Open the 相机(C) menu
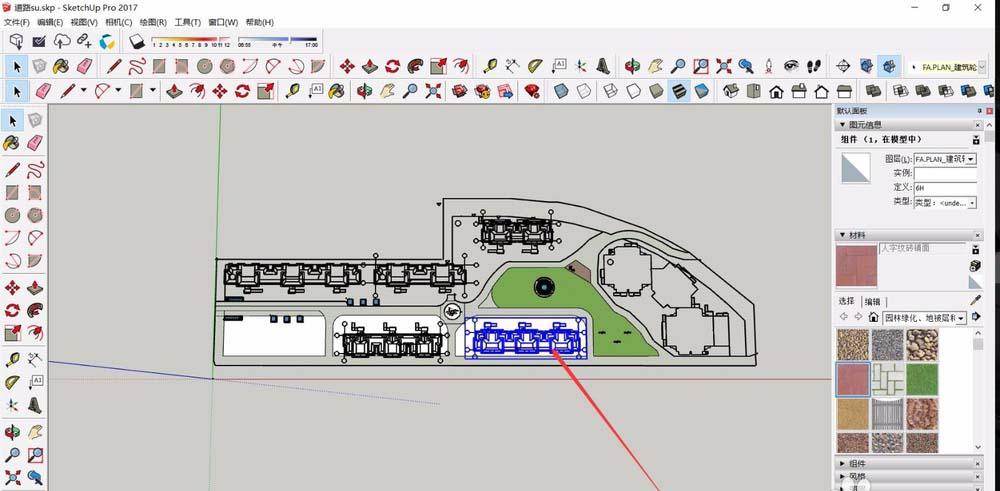The width and height of the screenshot is (1000, 491). tap(119, 22)
